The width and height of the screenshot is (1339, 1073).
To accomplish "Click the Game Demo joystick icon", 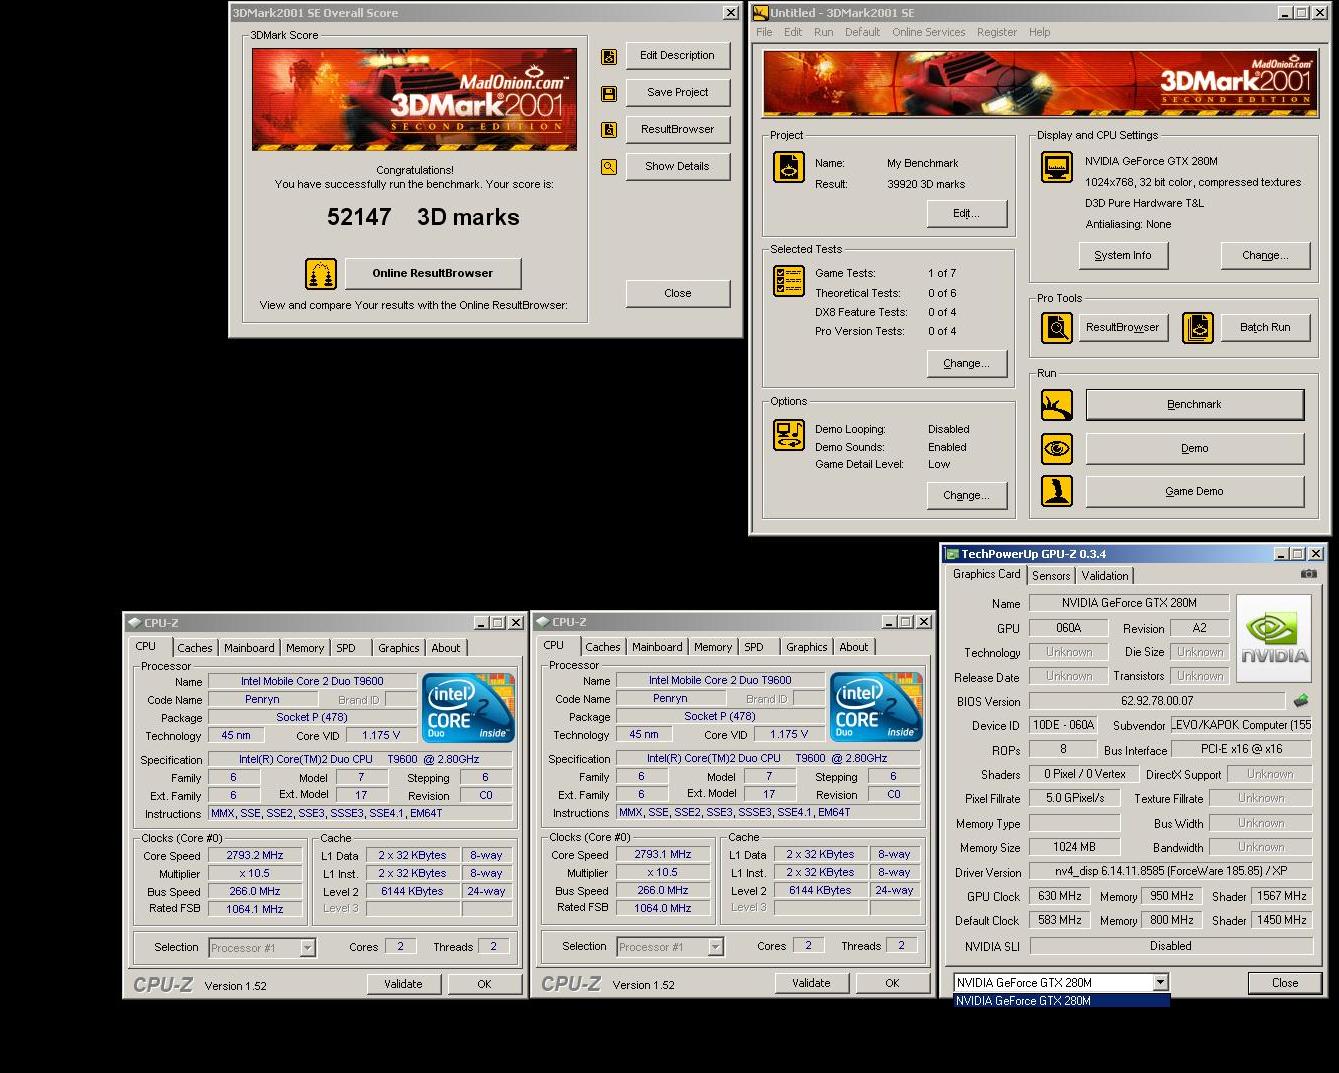I will pos(1057,491).
